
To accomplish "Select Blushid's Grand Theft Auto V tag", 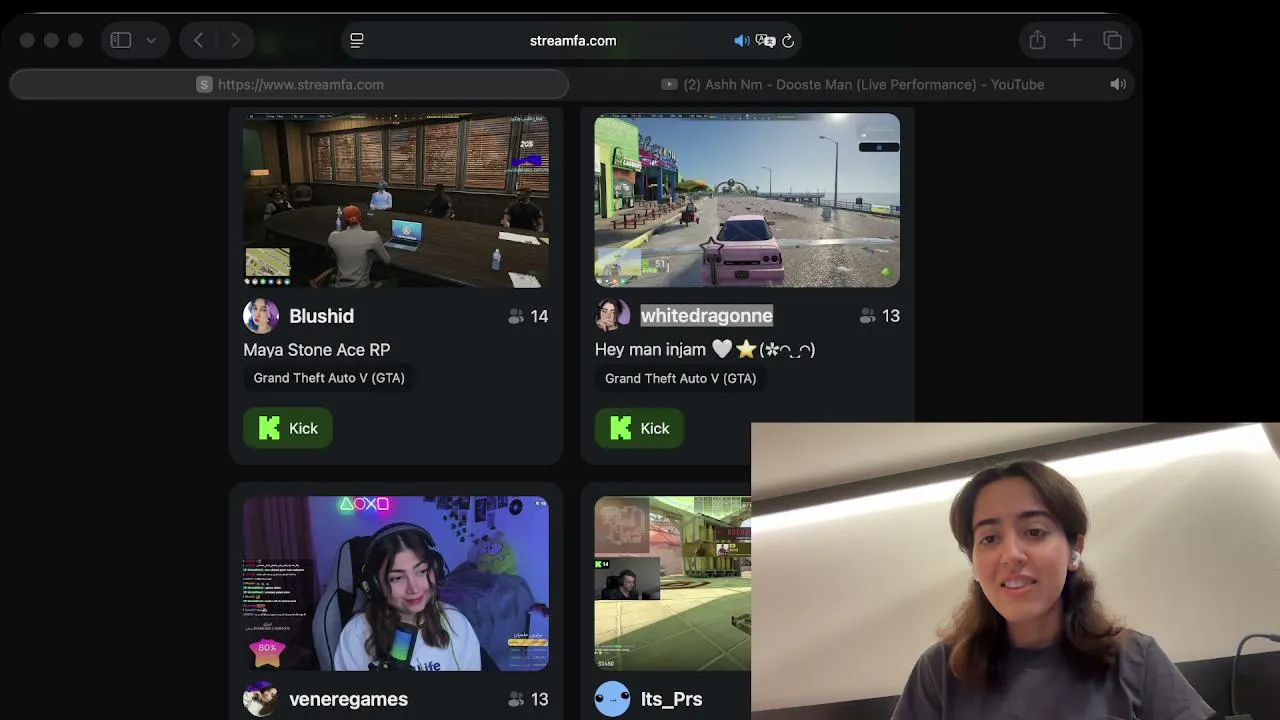I will [x=329, y=378].
